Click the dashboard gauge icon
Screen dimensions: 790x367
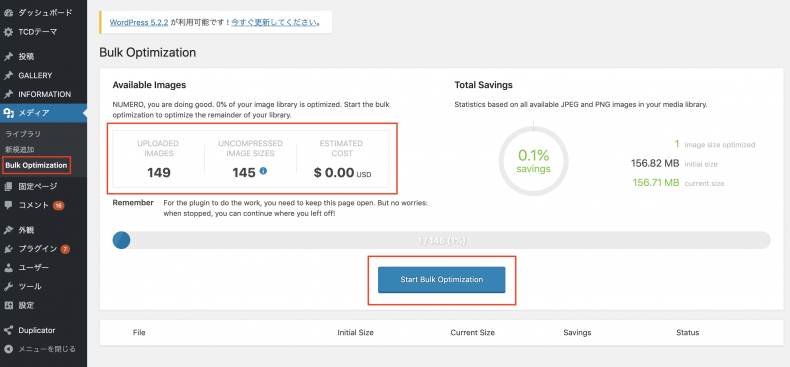click(8, 13)
